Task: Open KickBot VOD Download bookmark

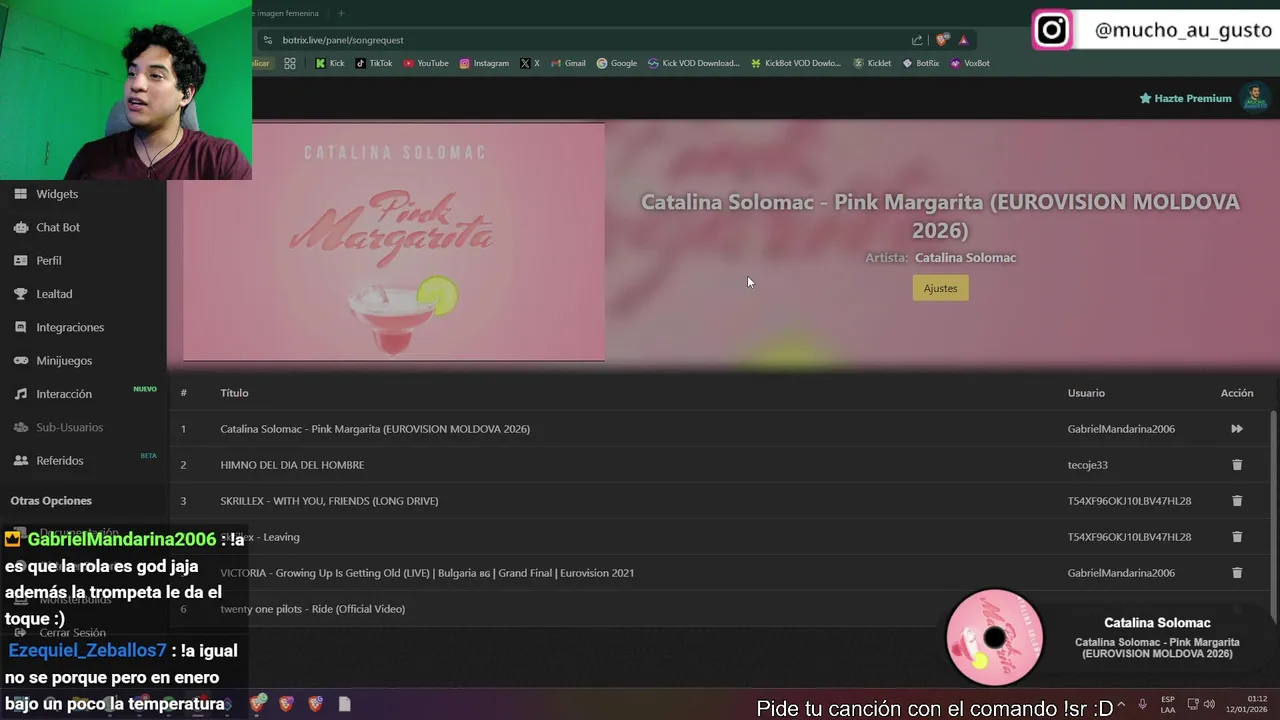Action: point(795,63)
